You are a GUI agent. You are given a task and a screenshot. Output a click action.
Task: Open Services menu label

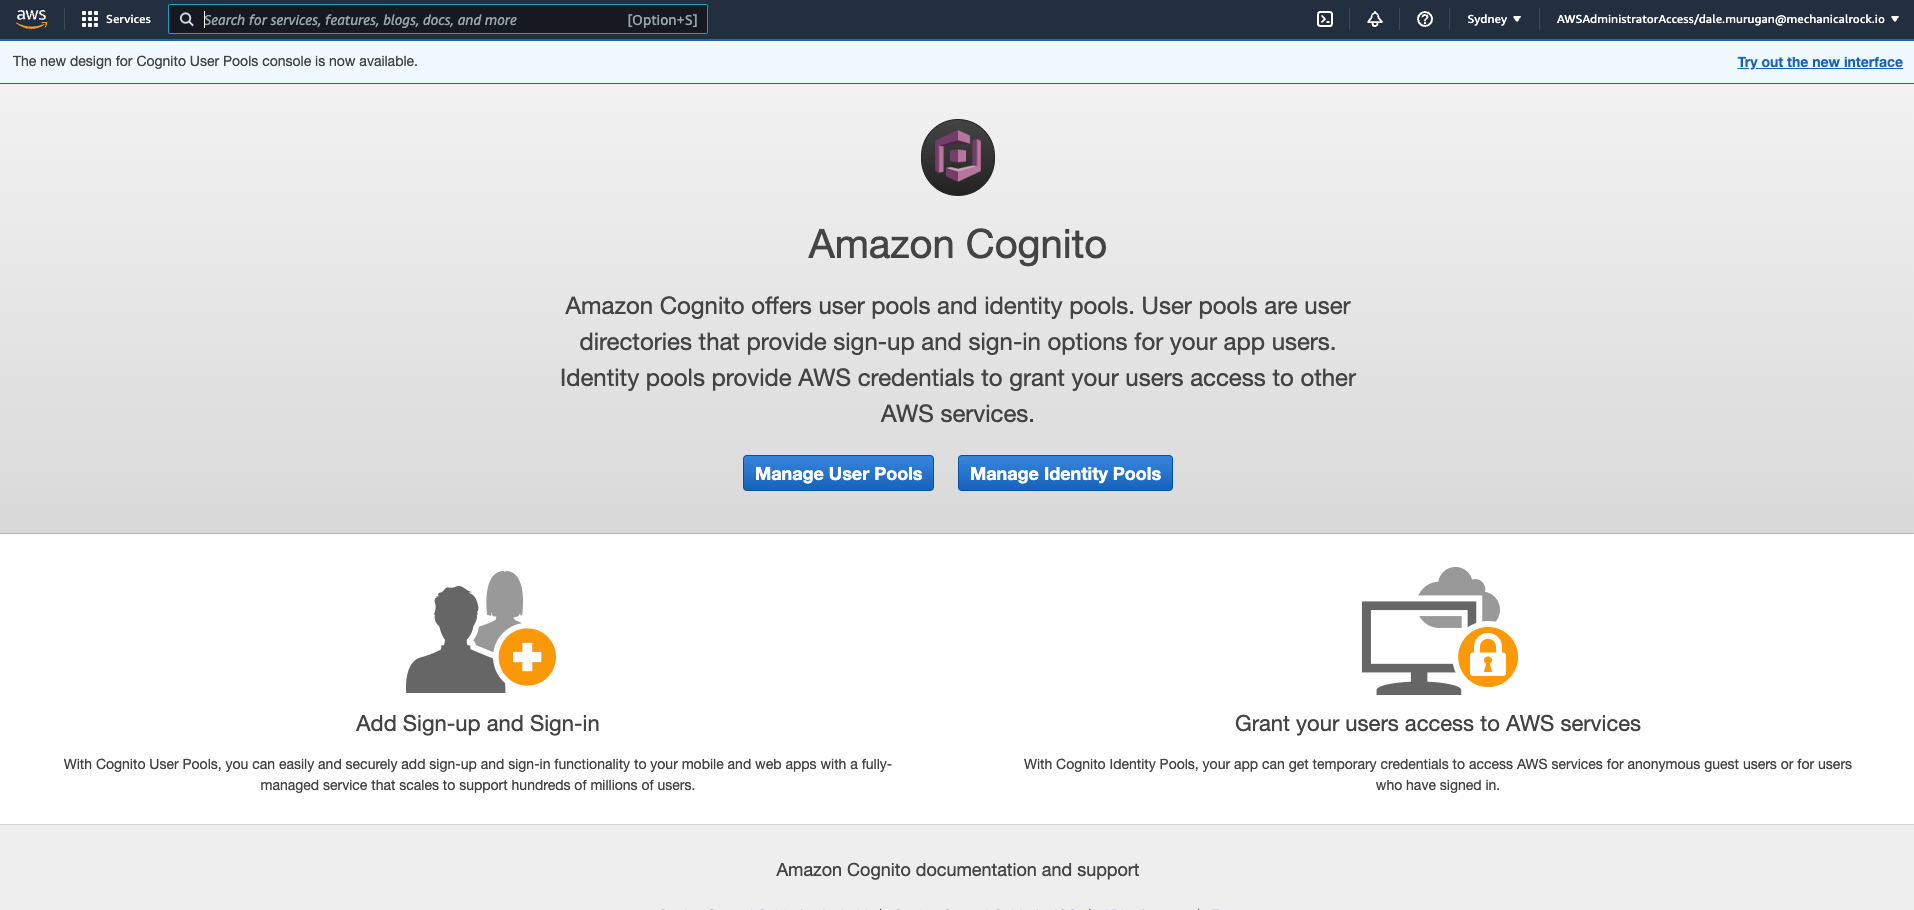tap(128, 19)
